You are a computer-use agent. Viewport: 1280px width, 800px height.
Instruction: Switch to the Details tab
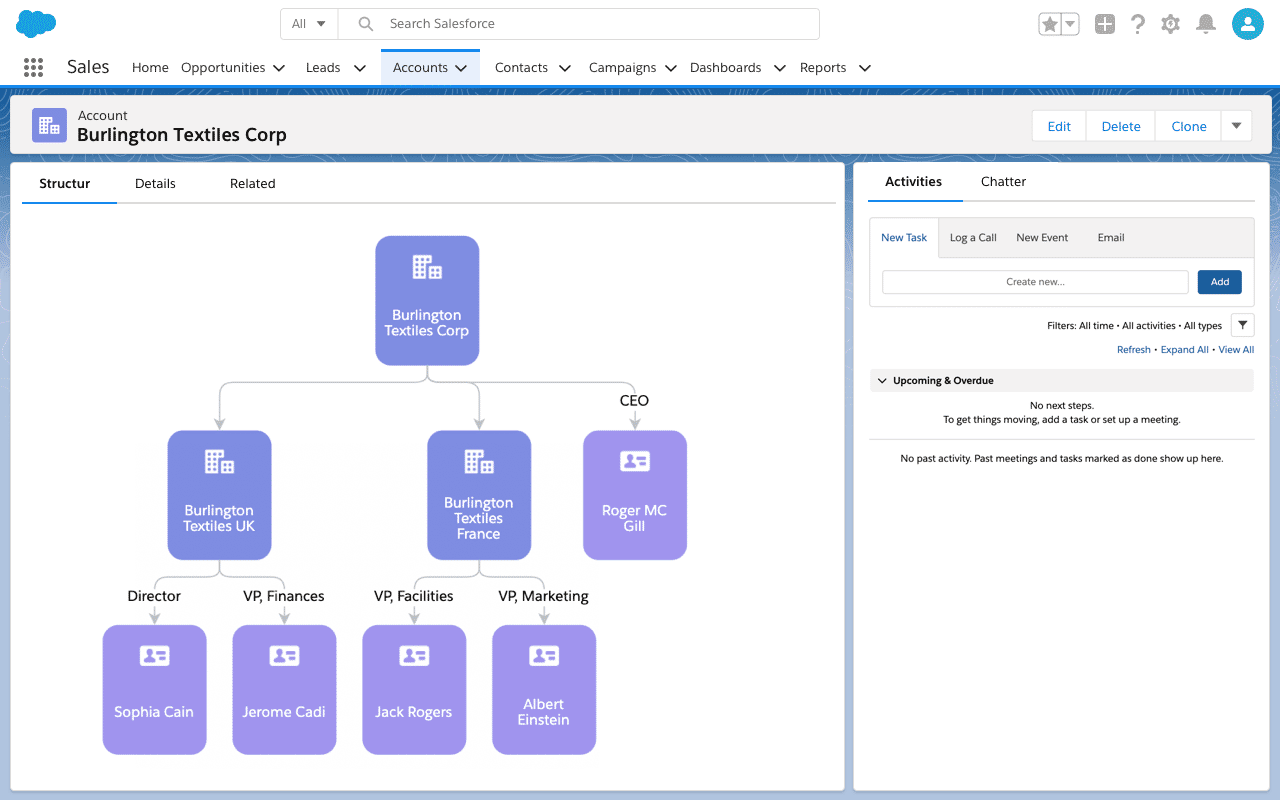click(155, 184)
